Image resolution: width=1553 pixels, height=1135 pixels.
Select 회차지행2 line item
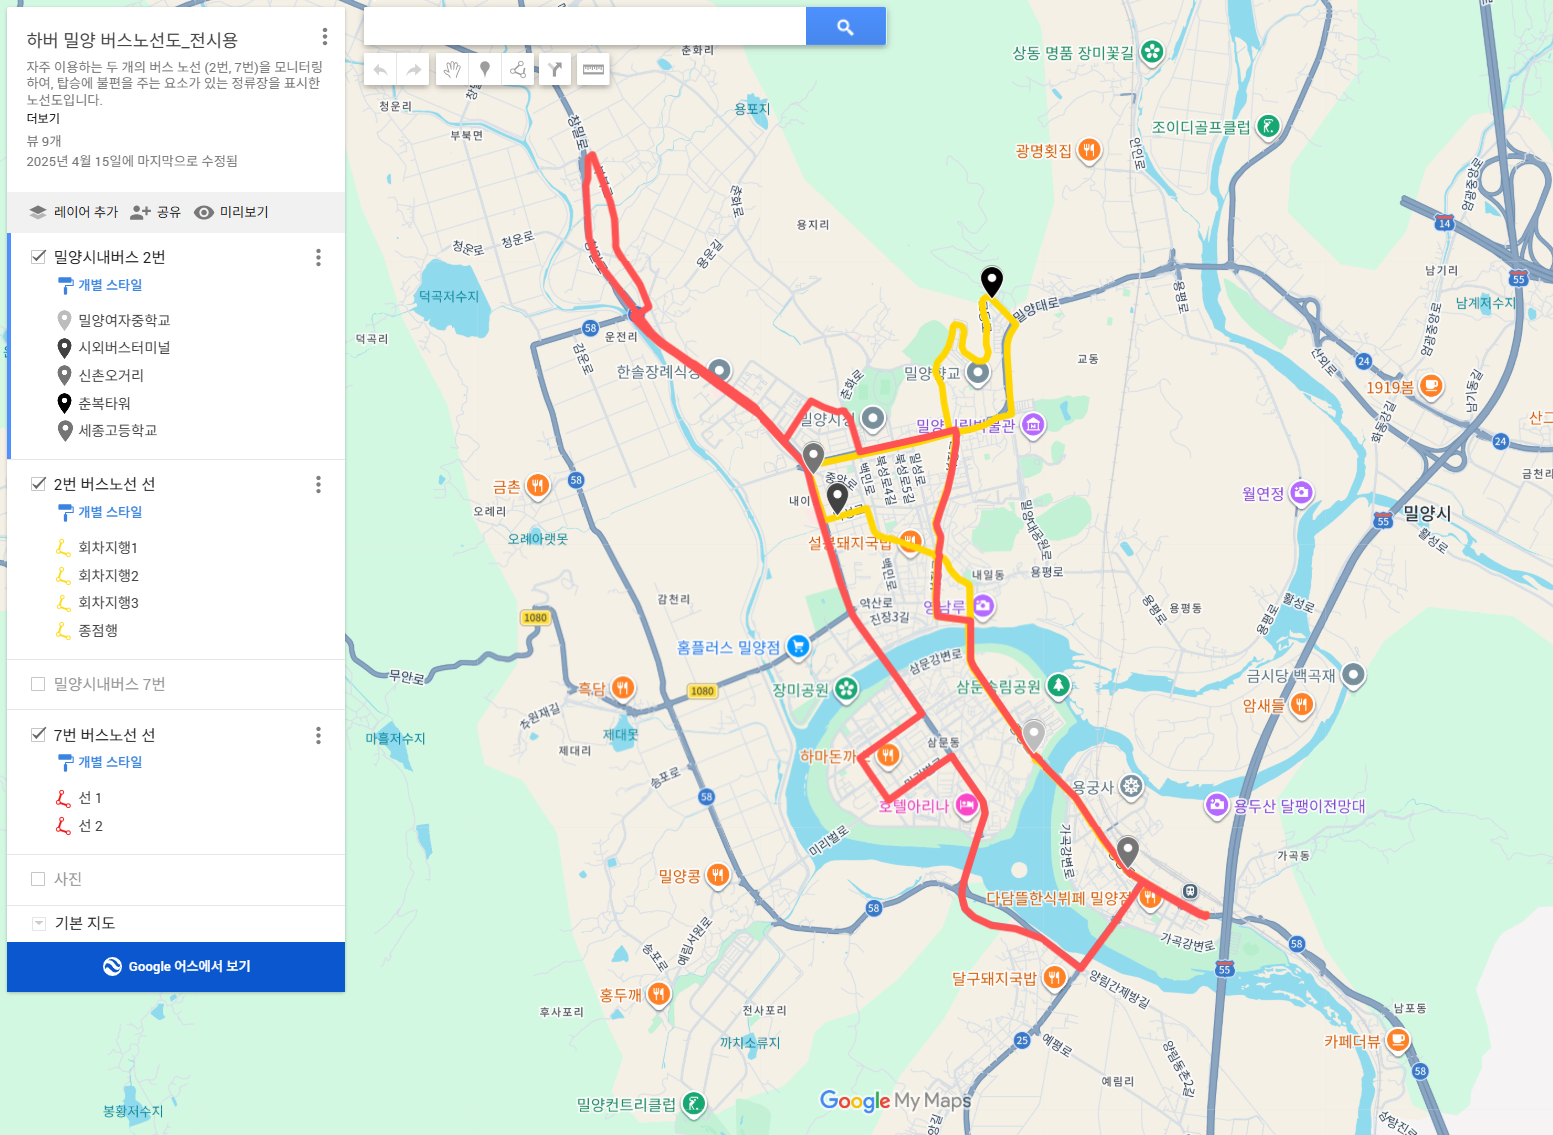[108, 576]
